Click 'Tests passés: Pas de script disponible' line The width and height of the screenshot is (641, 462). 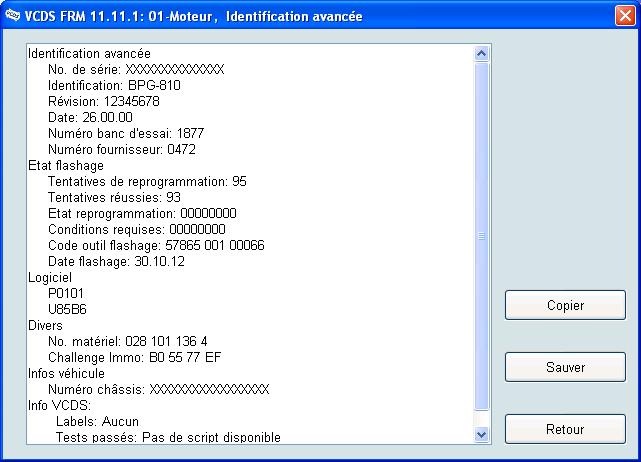click(168, 437)
